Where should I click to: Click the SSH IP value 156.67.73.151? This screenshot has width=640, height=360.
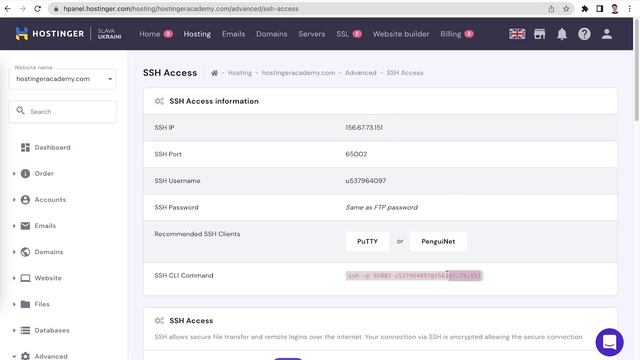click(364, 127)
